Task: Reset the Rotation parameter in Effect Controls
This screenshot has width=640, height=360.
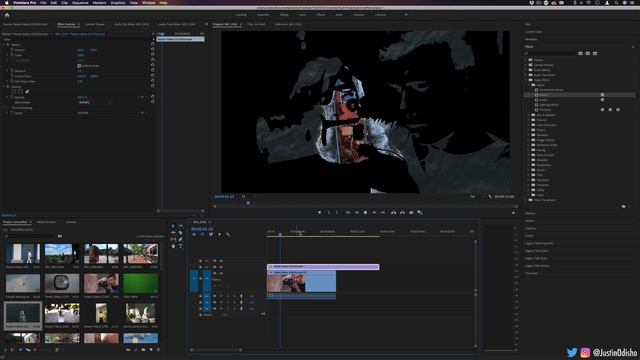Action: click(x=153, y=71)
